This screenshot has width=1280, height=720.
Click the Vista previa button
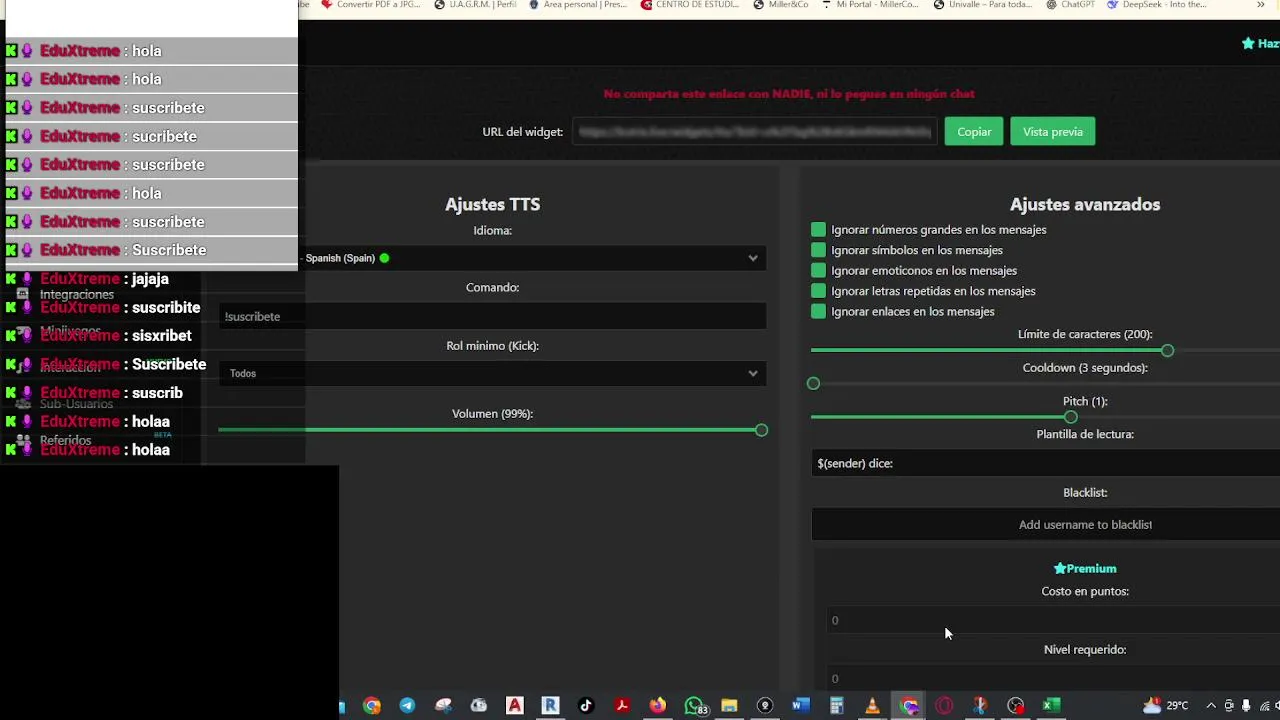point(1053,131)
